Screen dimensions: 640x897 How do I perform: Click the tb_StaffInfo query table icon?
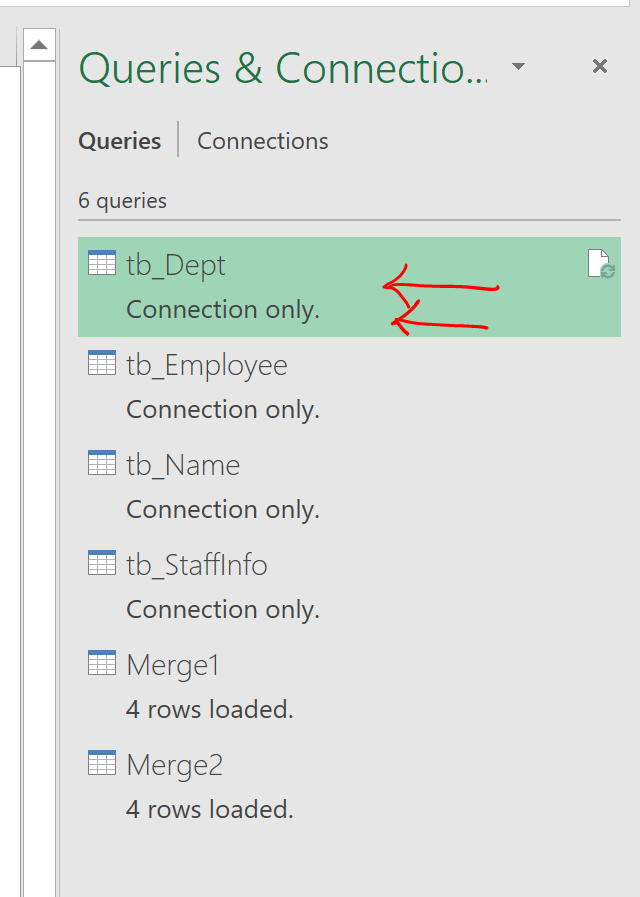(102, 564)
